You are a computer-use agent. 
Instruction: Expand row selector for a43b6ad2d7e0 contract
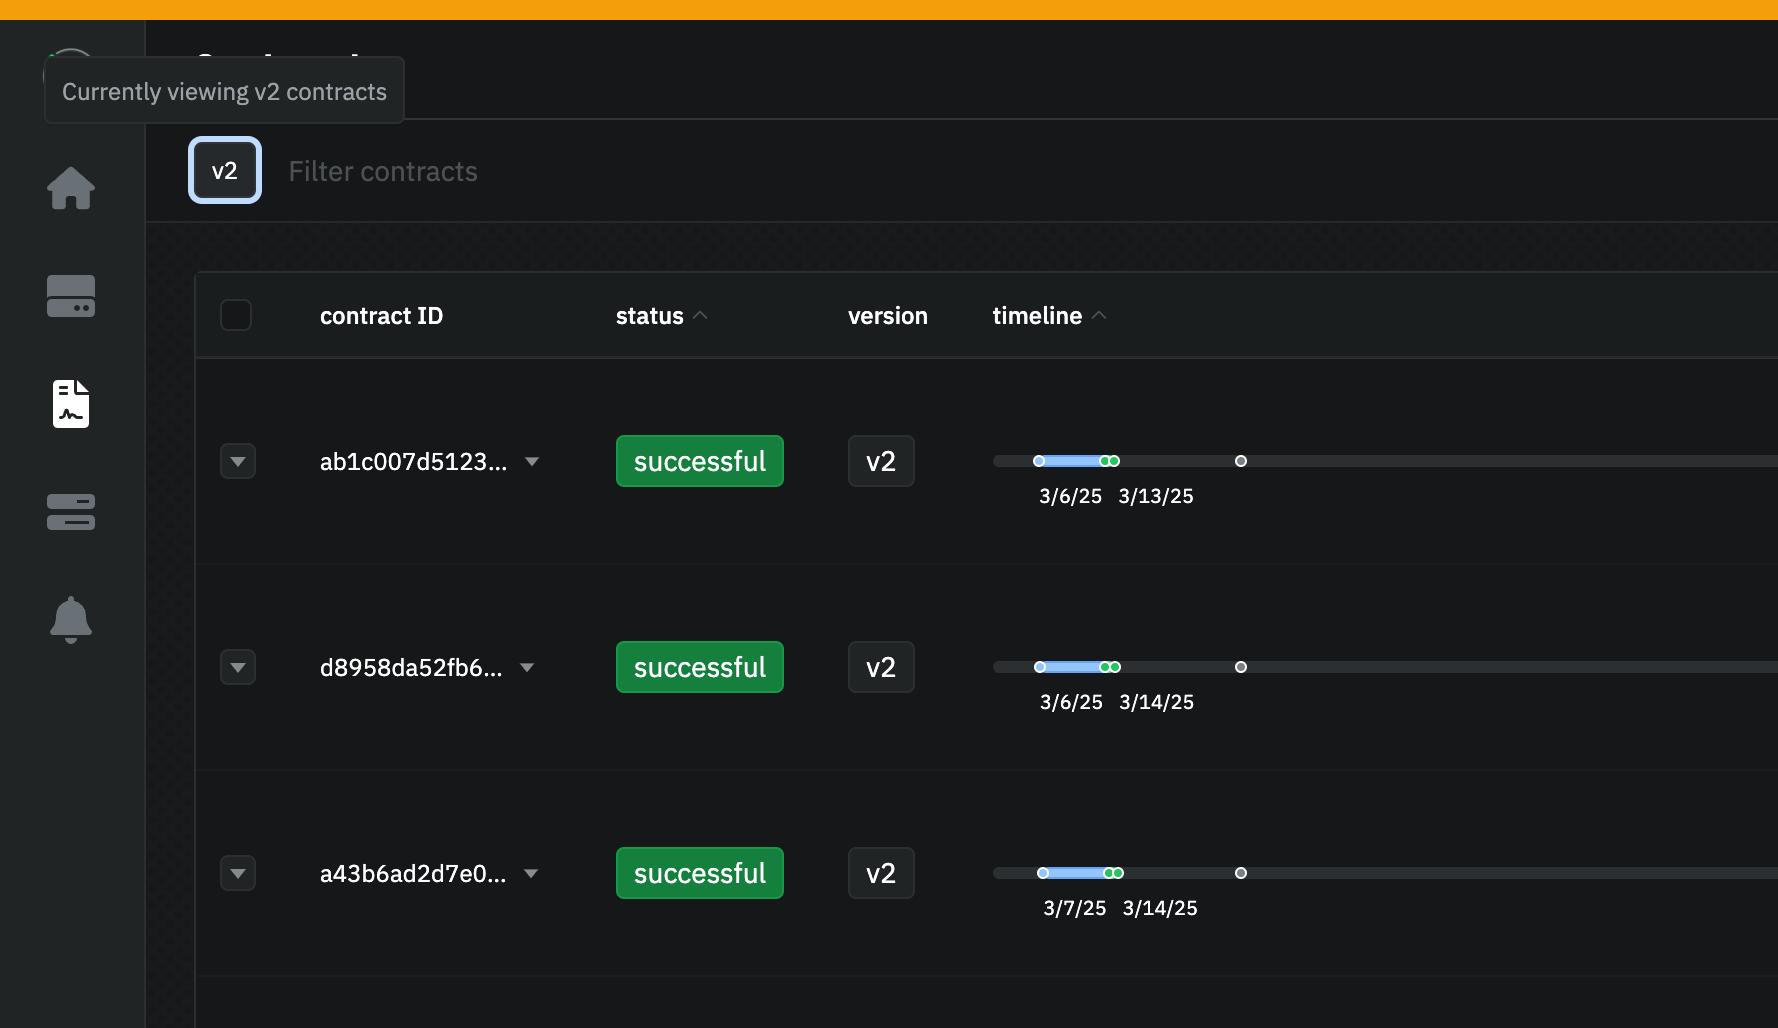click(238, 873)
